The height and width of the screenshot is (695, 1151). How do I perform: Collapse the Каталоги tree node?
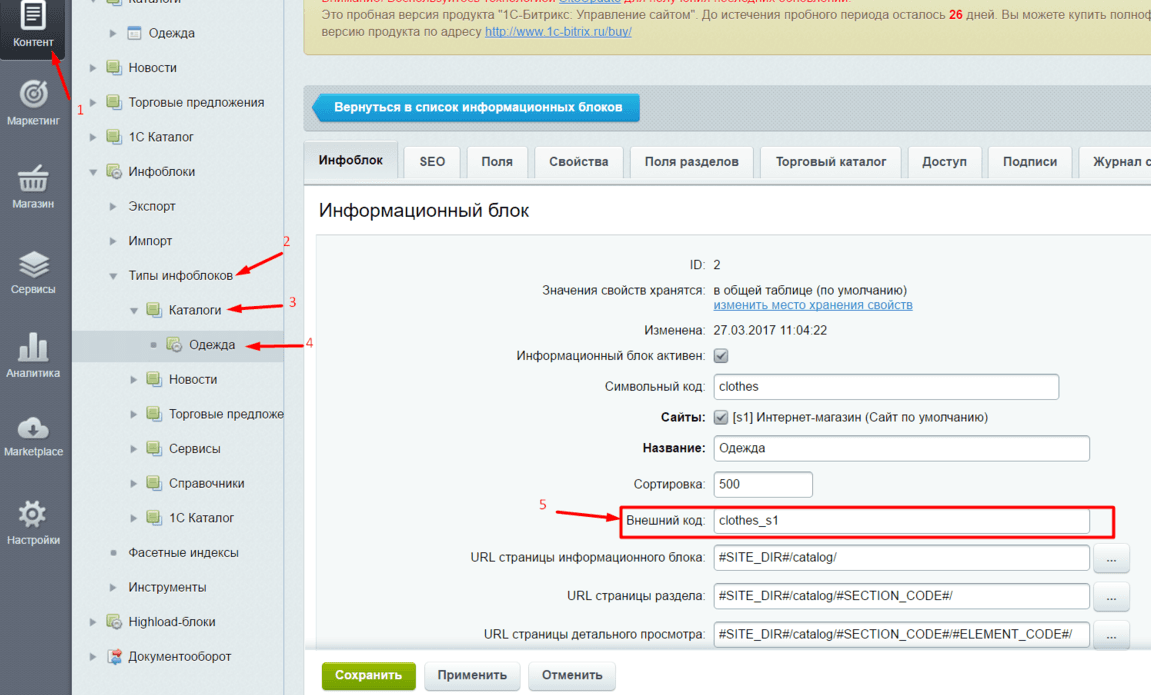(x=134, y=311)
